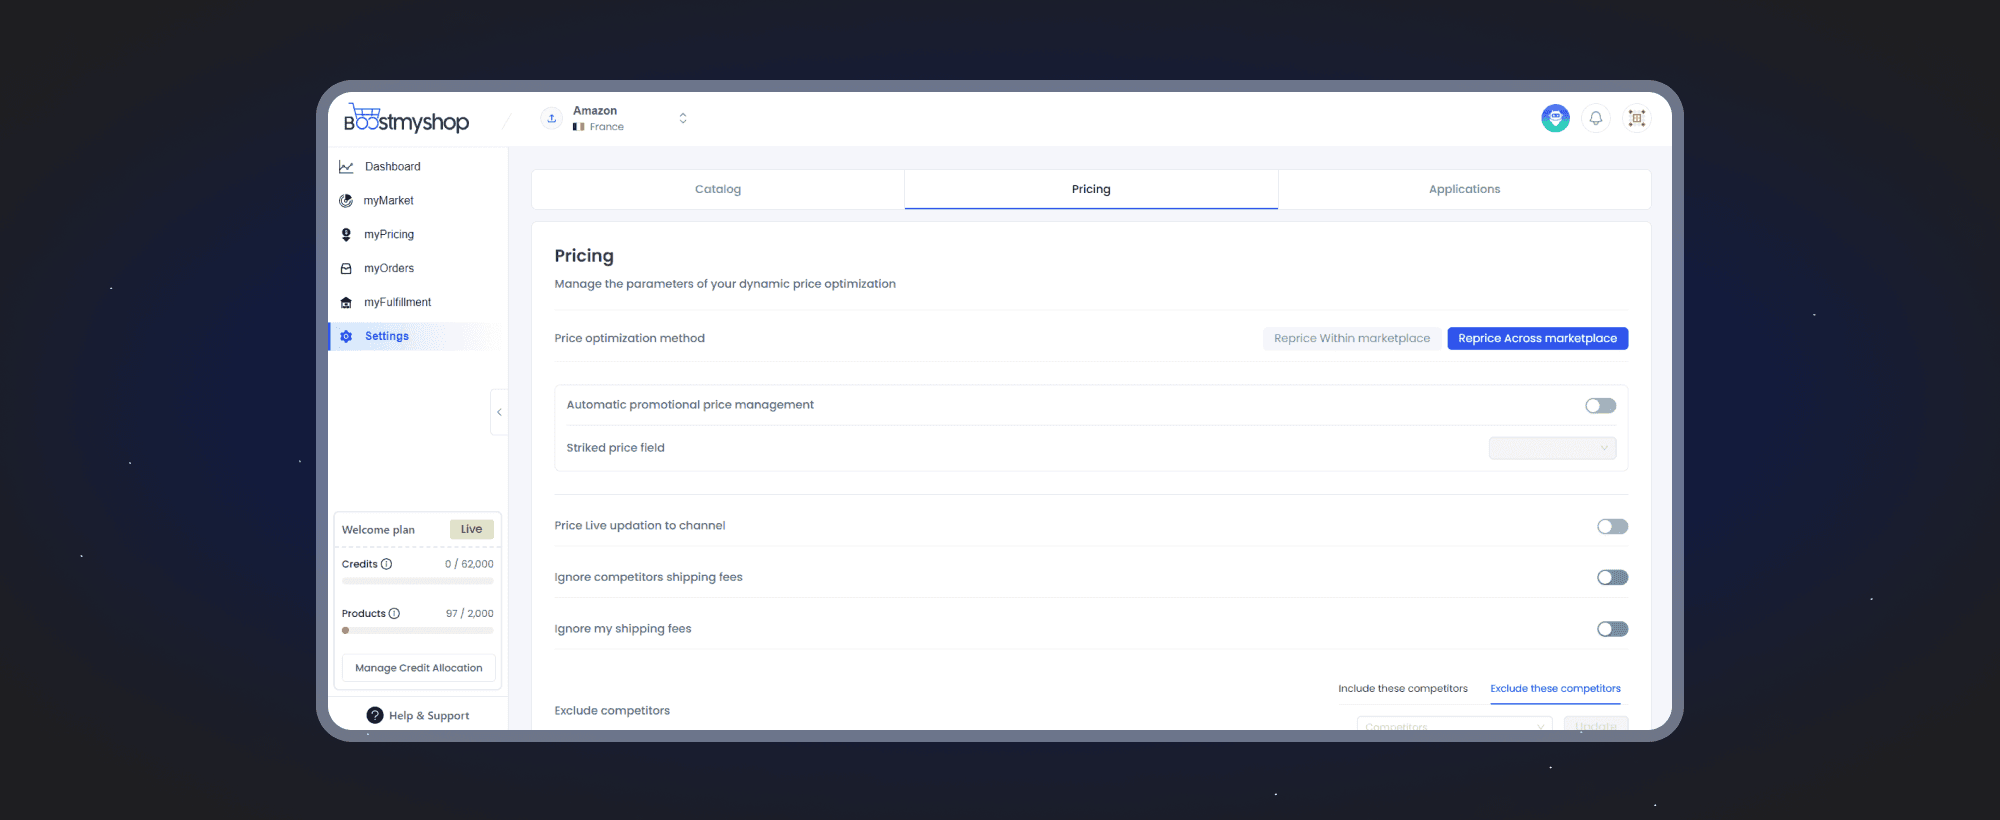Open the Striked price field dropdown
The width and height of the screenshot is (2000, 820).
click(1552, 448)
